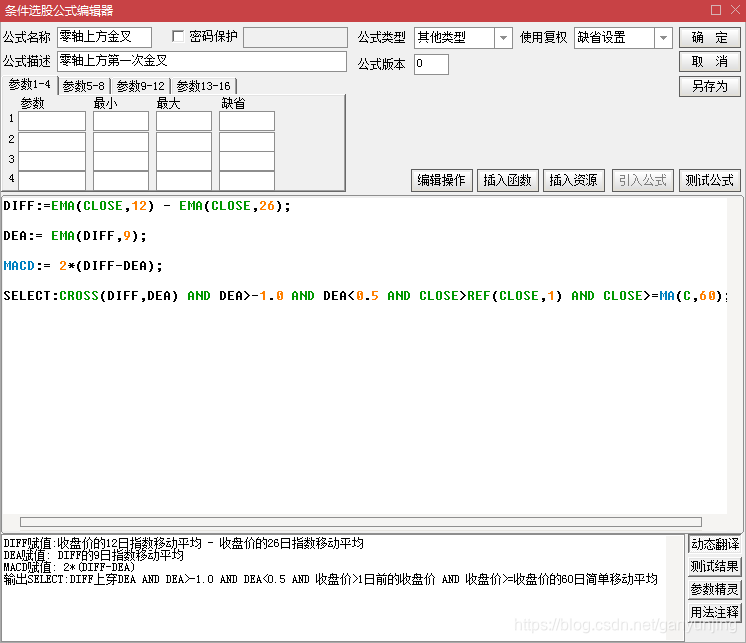Click 插入函数 button

pos(507,180)
